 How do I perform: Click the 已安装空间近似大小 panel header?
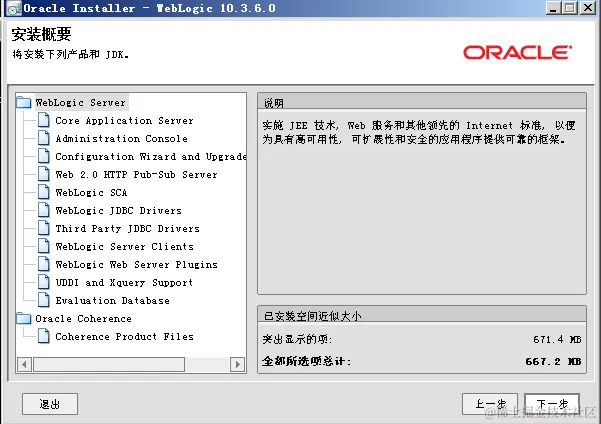click(x=422, y=315)
